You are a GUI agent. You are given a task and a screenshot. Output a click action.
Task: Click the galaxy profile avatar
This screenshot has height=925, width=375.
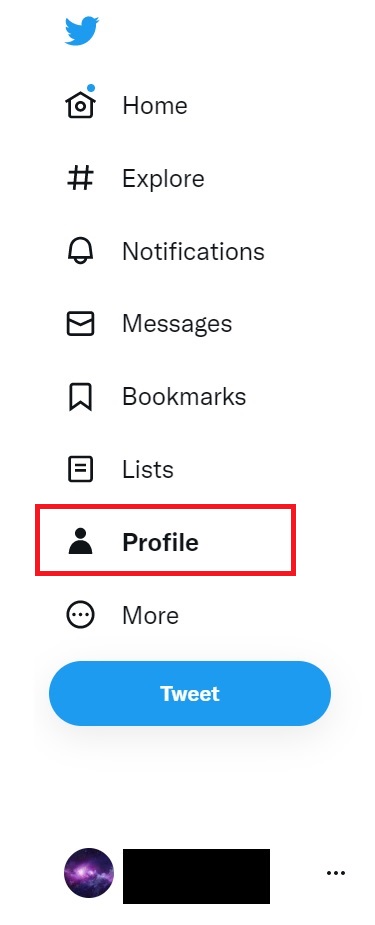[x=89, y=873]
